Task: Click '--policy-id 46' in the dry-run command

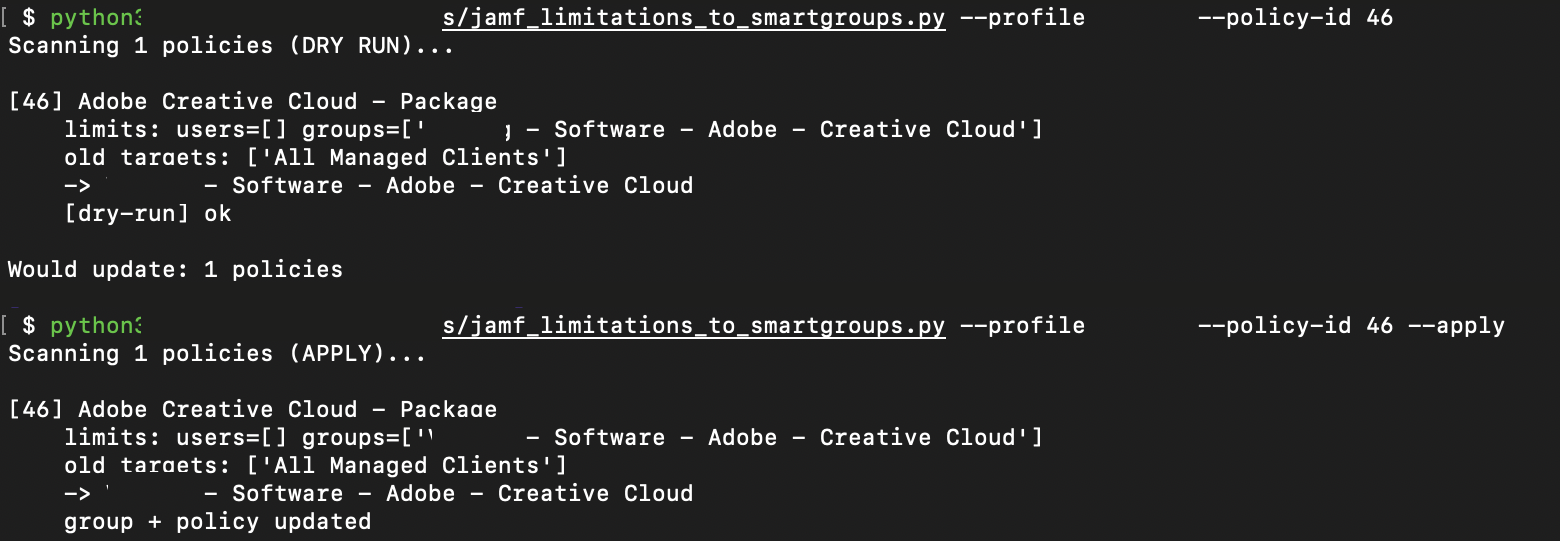Action: click(1295, 18)
